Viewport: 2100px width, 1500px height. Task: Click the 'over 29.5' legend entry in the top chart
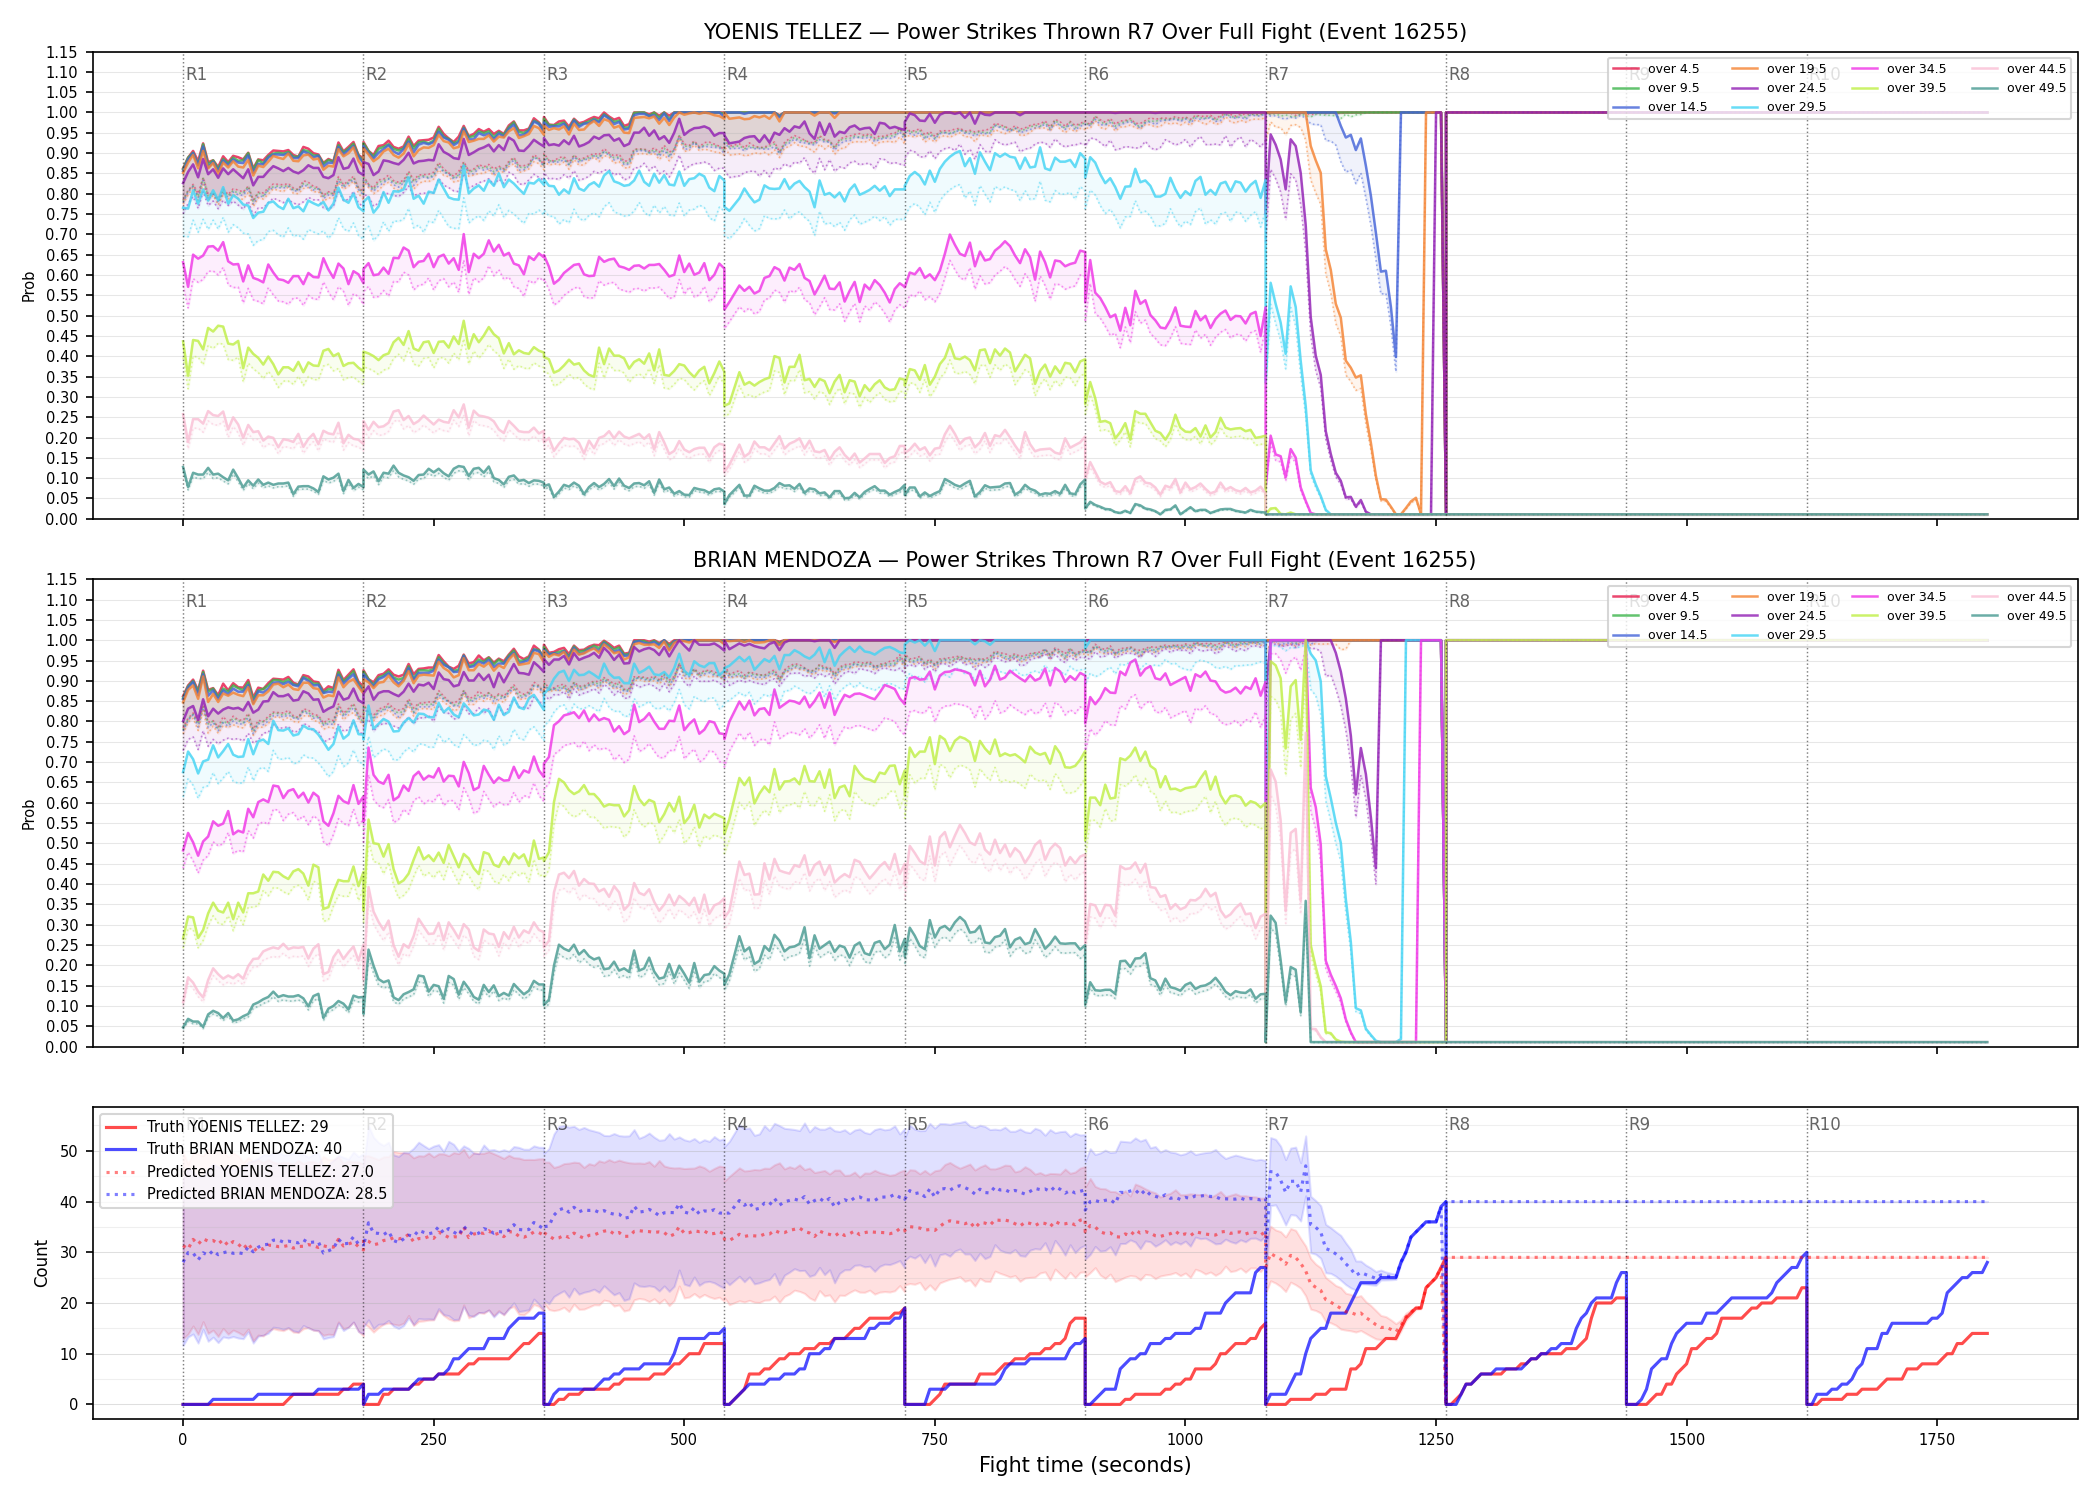point(1779,107)
